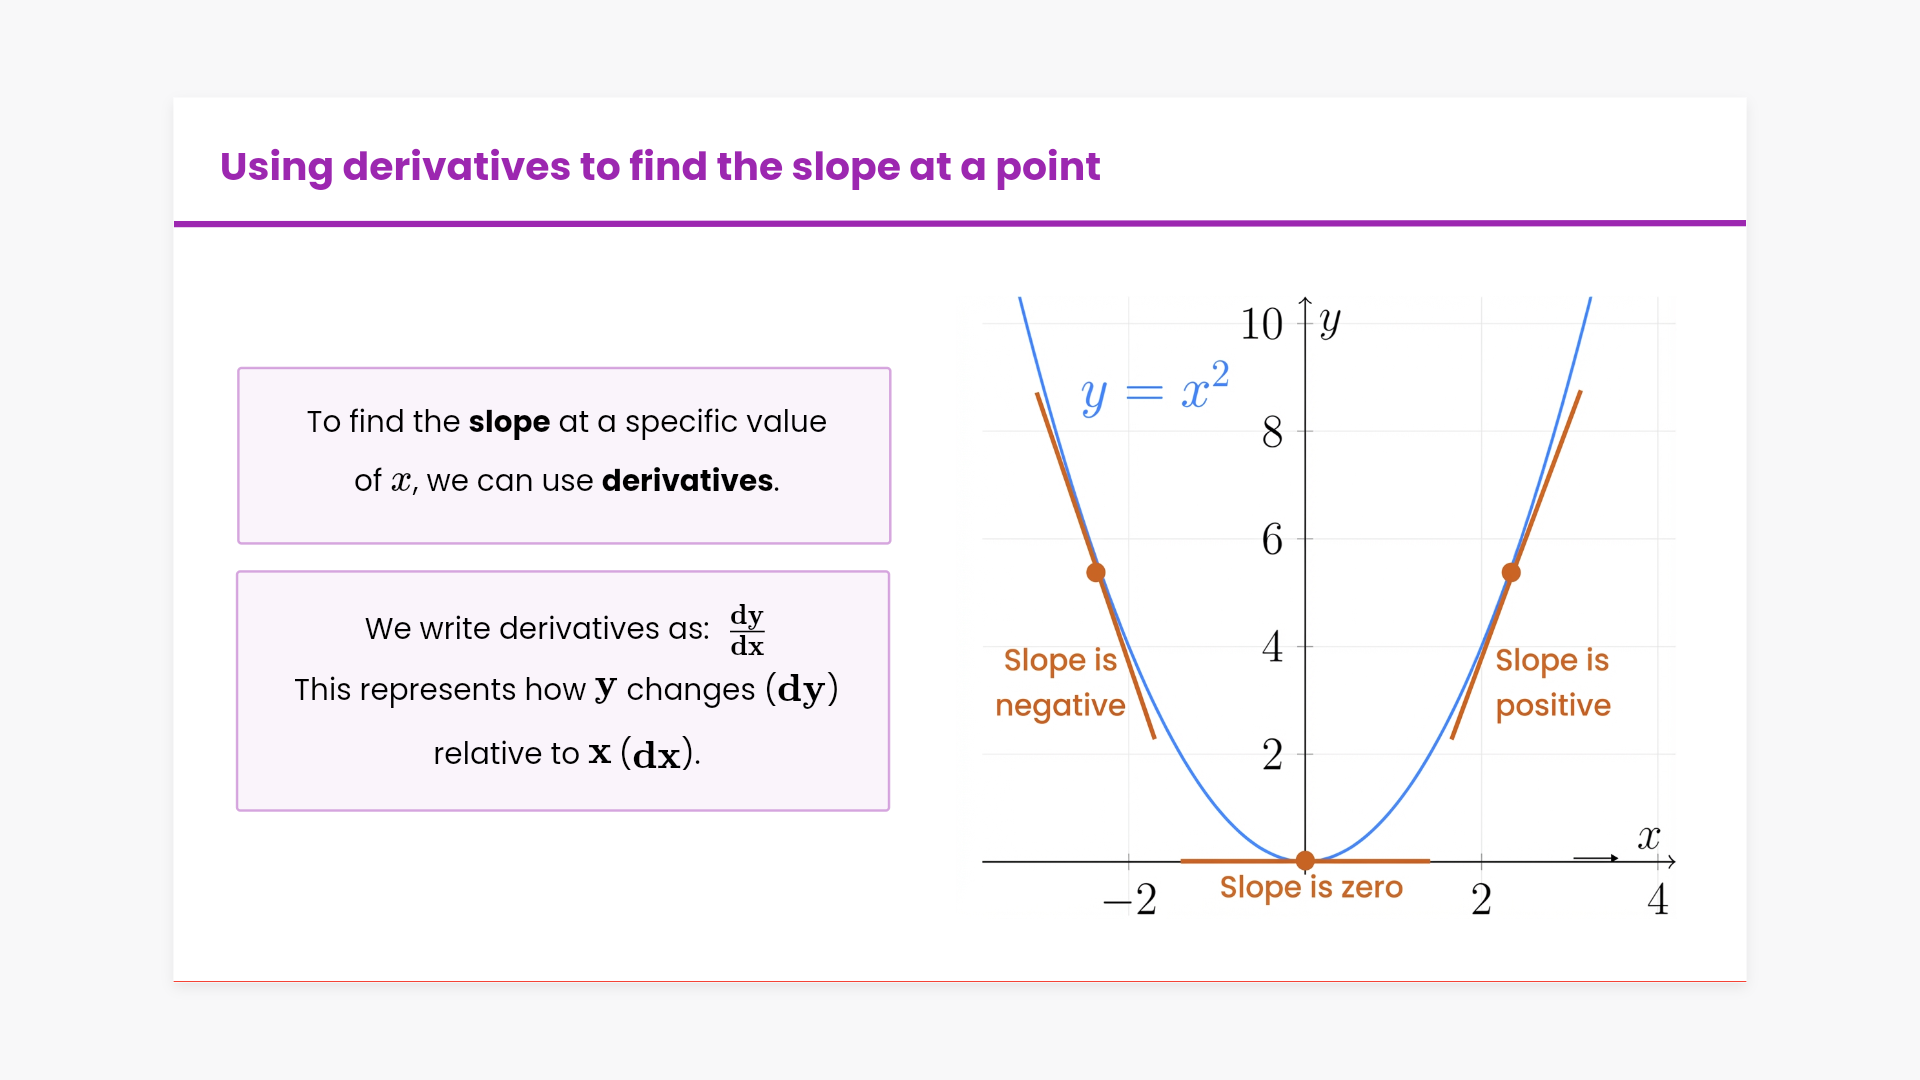
Task: Click the orange point on the right tangent
Action: click(x=1511, y=573)
